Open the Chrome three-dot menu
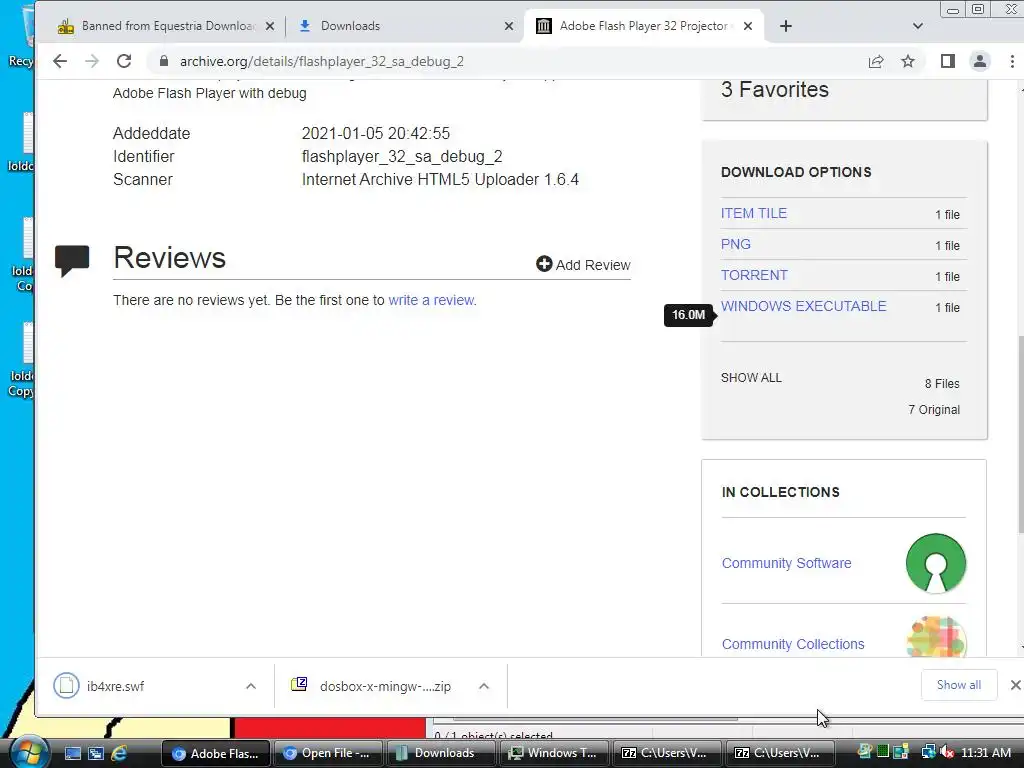The width and height of the screenshot is (1024, 768). coord(1012,61)
